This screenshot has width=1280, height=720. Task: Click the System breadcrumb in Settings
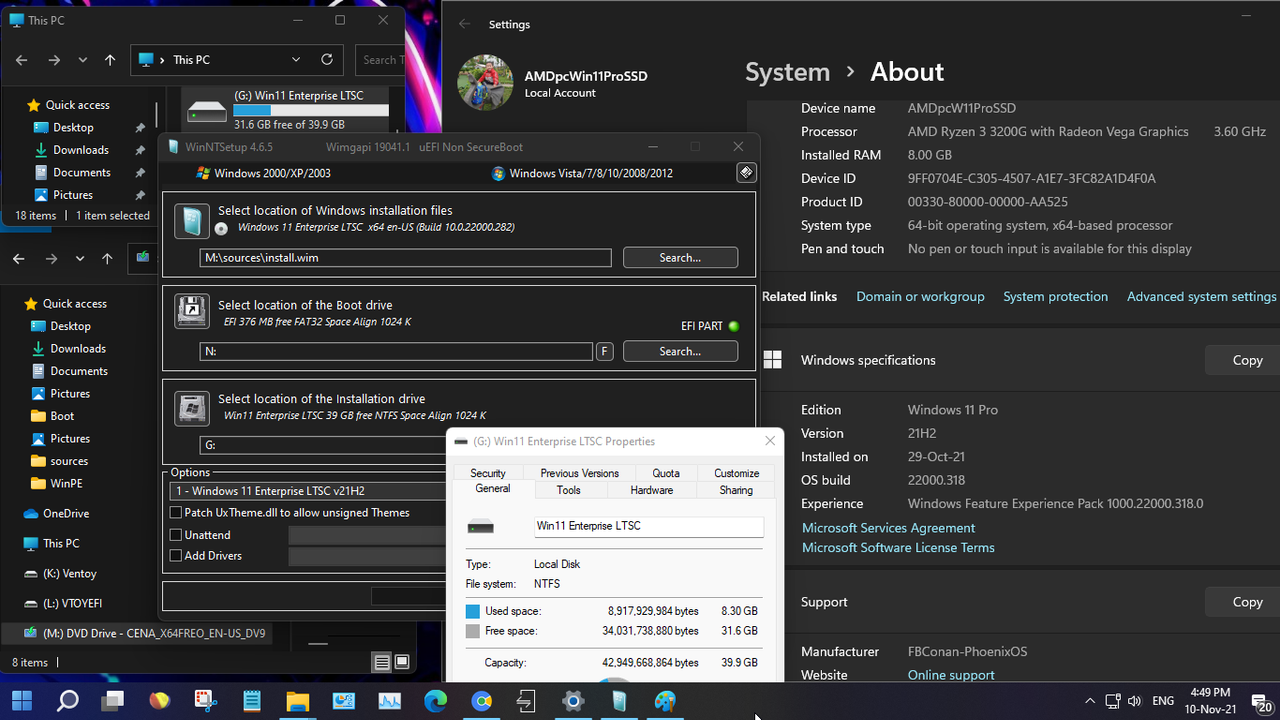787,72
